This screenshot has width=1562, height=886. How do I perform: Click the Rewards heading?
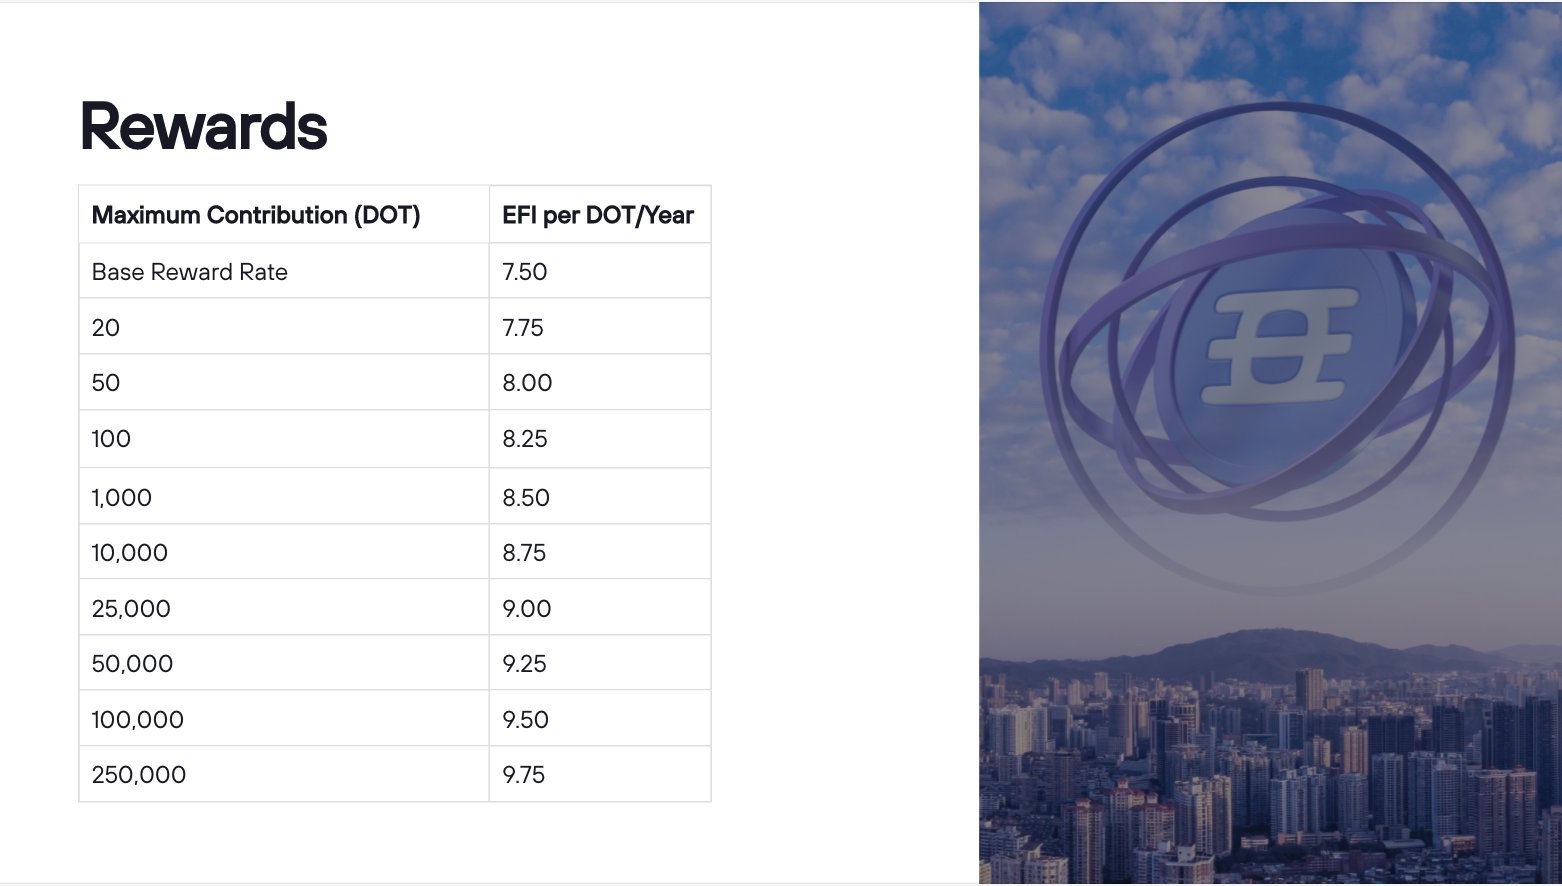[203, 126]
